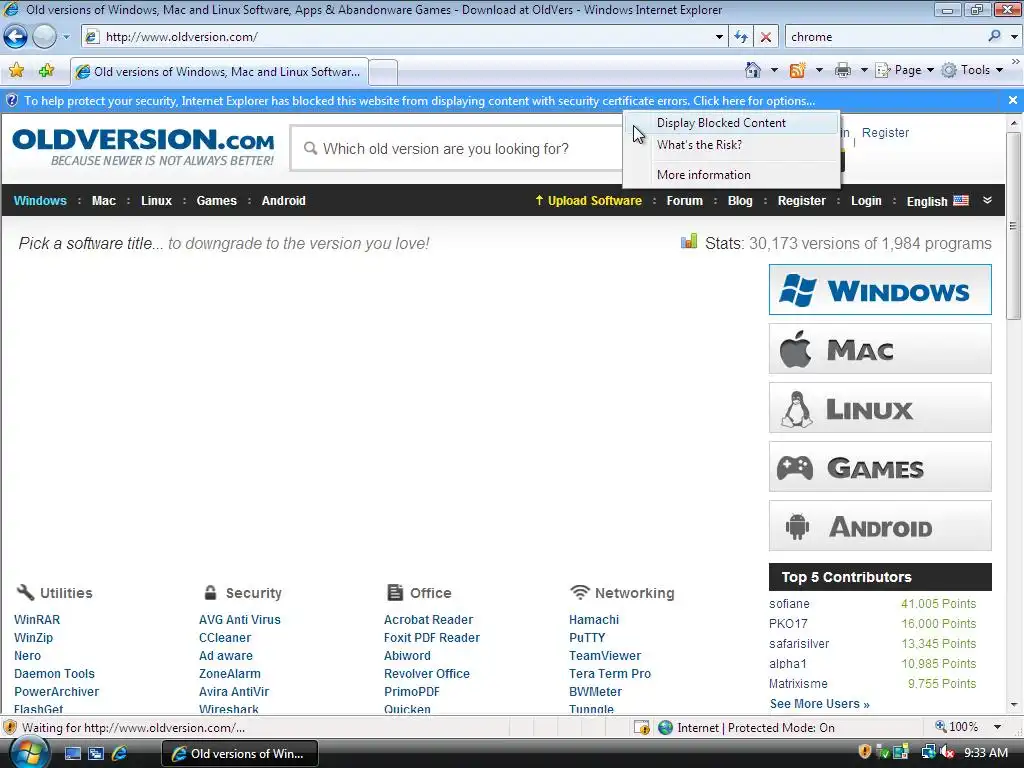Screen dimensions: 1024x768
Task: Expand the address bar history dropdown
Action: [719, 37]
